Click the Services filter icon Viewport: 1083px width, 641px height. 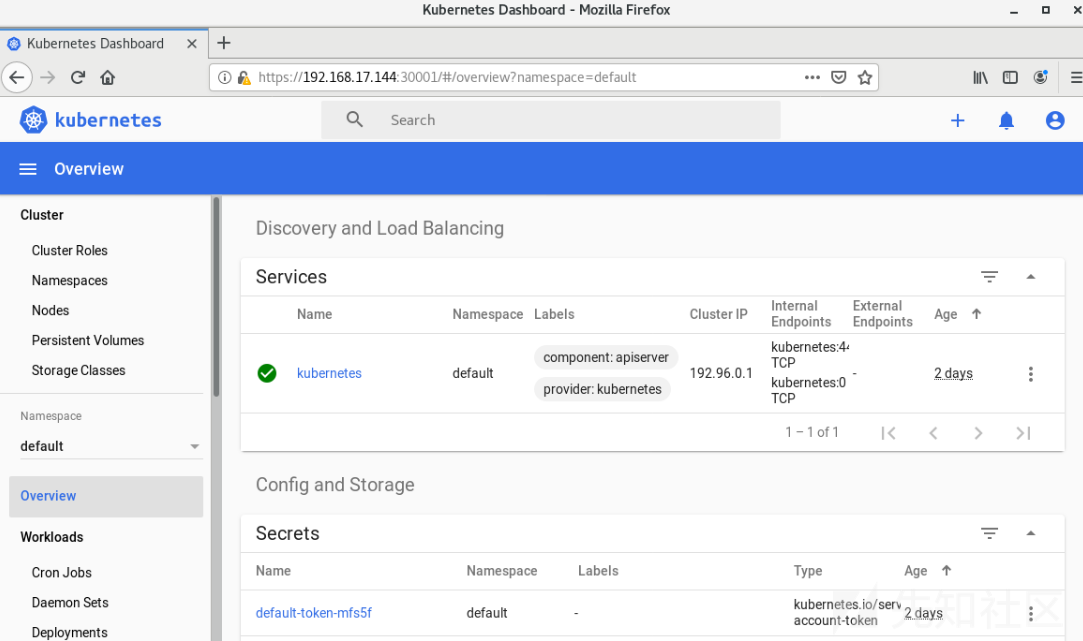(x=989, y=277)
